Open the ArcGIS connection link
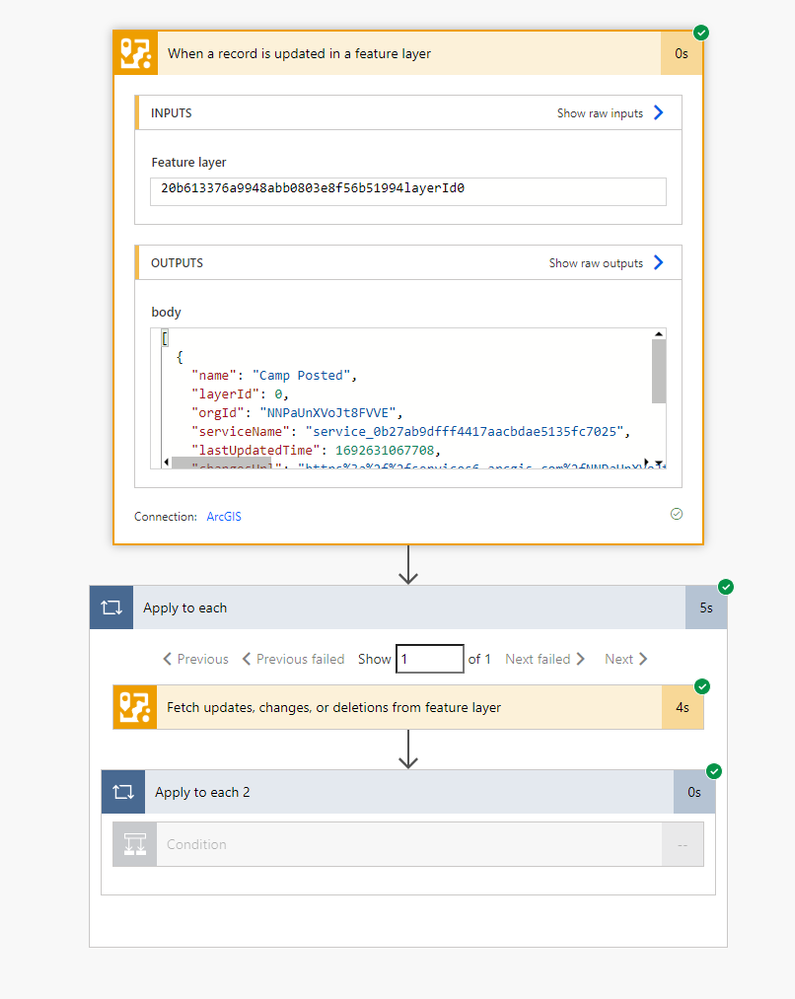Image resolution: width=795 pixels, height=999 pixels. pyautogui.click(x=224, y=517)
